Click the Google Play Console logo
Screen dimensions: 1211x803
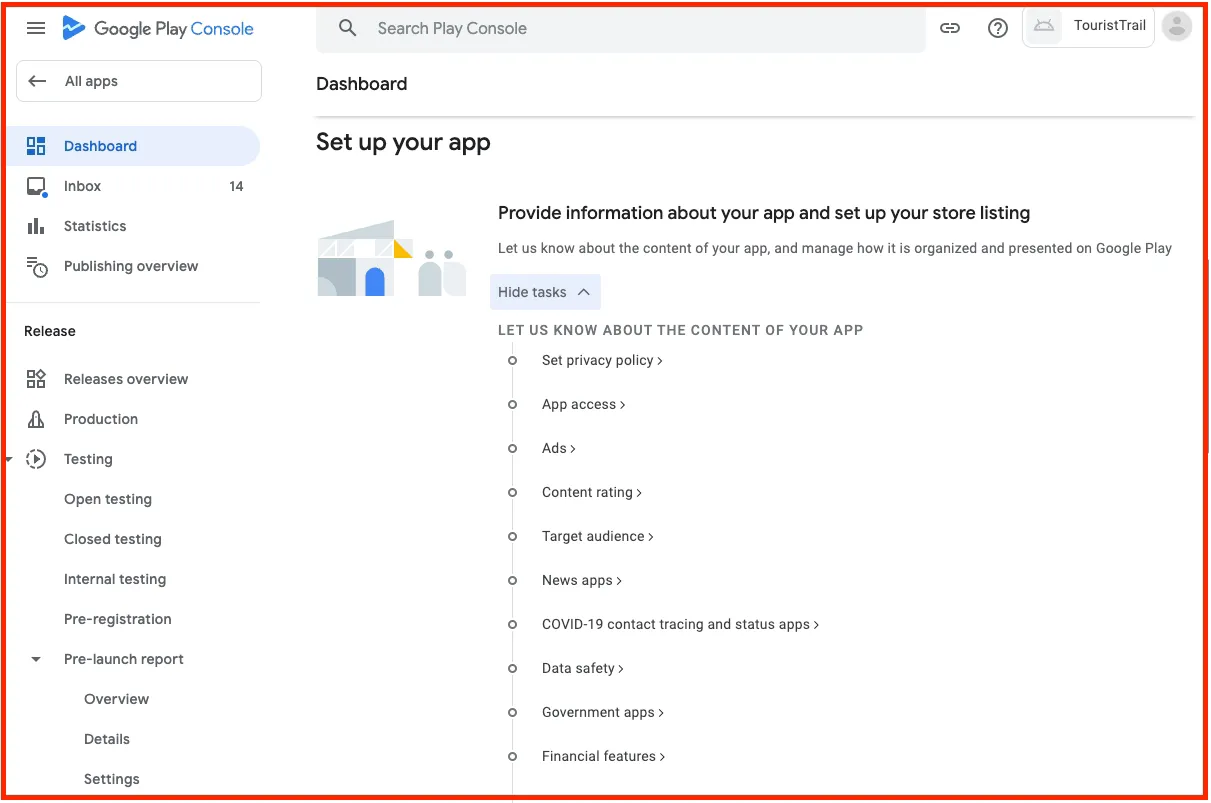(x=158, y=29)
